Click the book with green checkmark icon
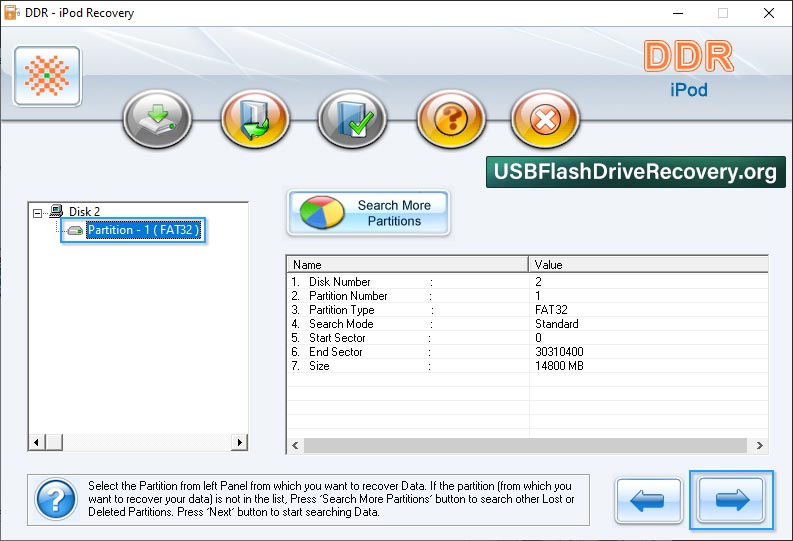The width and height of the screenshot is (793, 541). pyautogui.click(x=352, y=119)
